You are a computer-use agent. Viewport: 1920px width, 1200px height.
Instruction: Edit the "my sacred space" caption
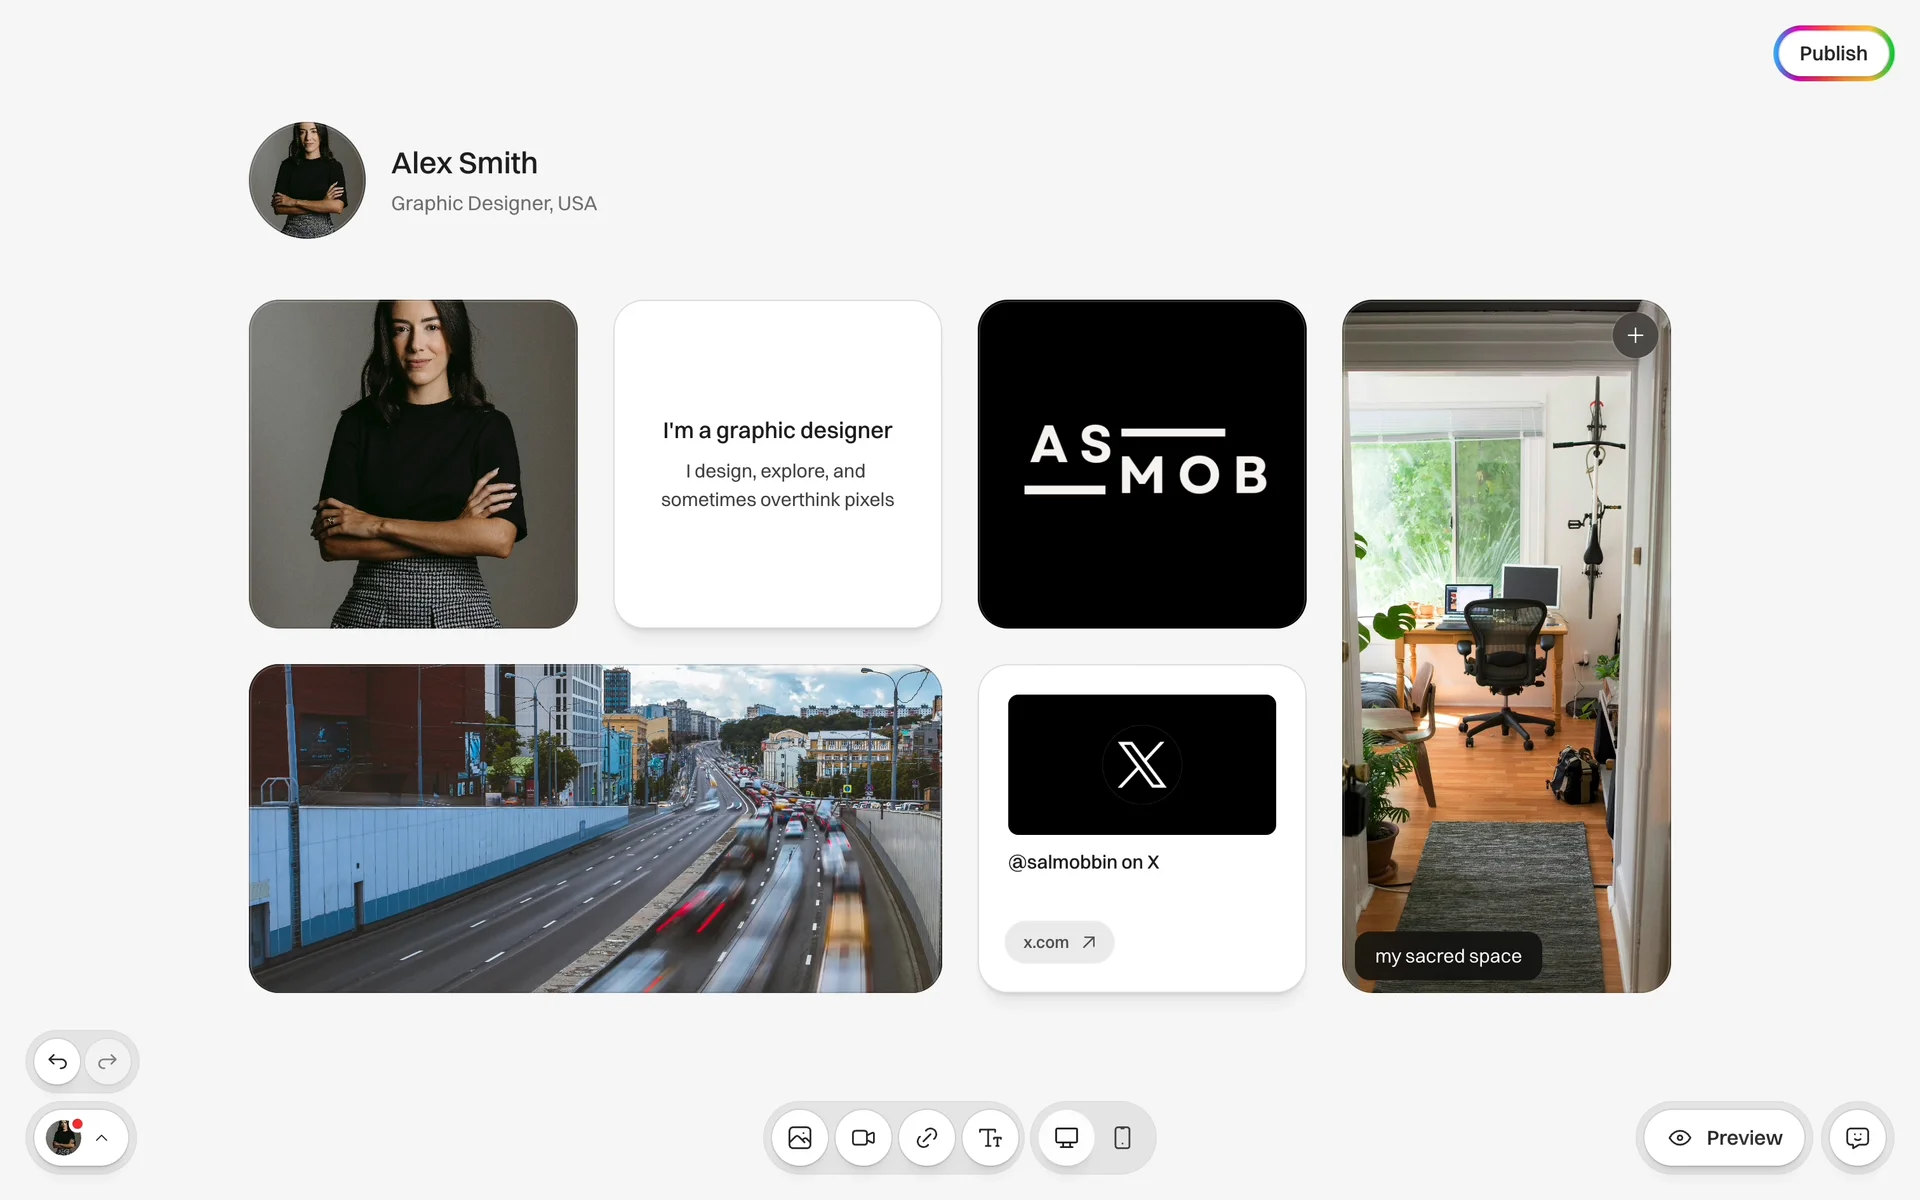tap(1447, 956)
